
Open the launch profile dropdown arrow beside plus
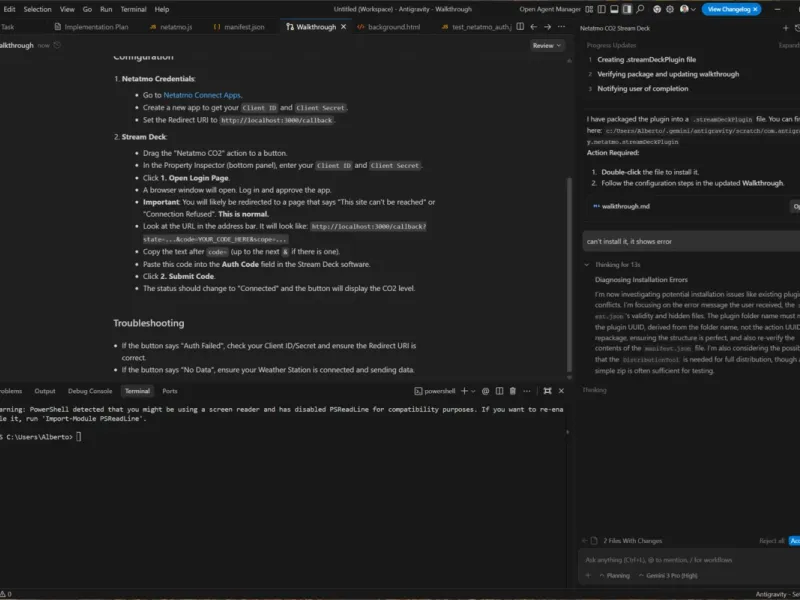coord(473,391)
